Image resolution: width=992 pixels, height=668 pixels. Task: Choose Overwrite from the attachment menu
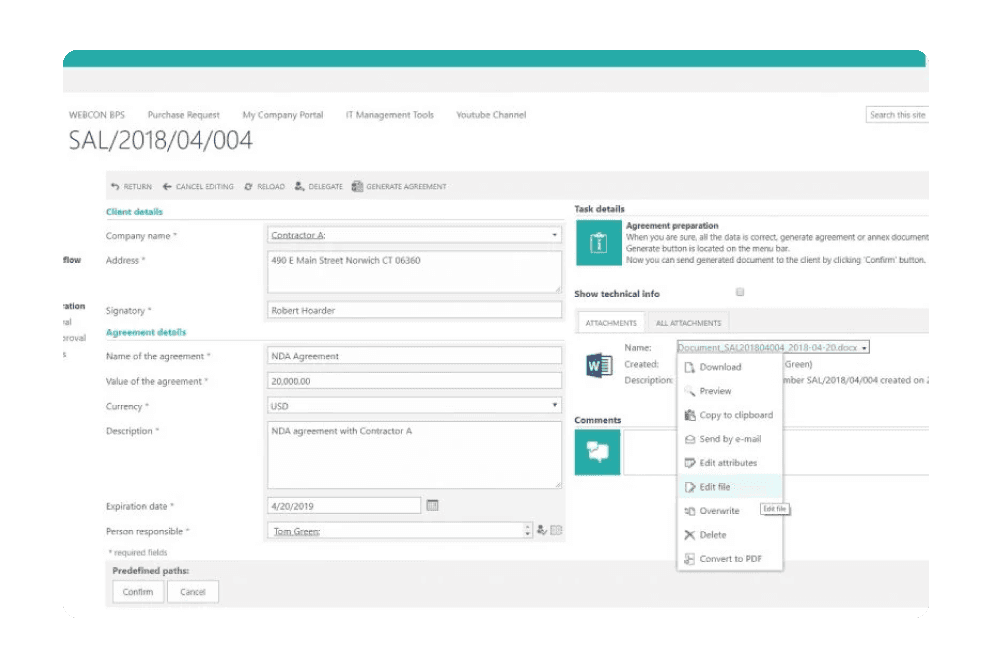(x=730, y=511)
